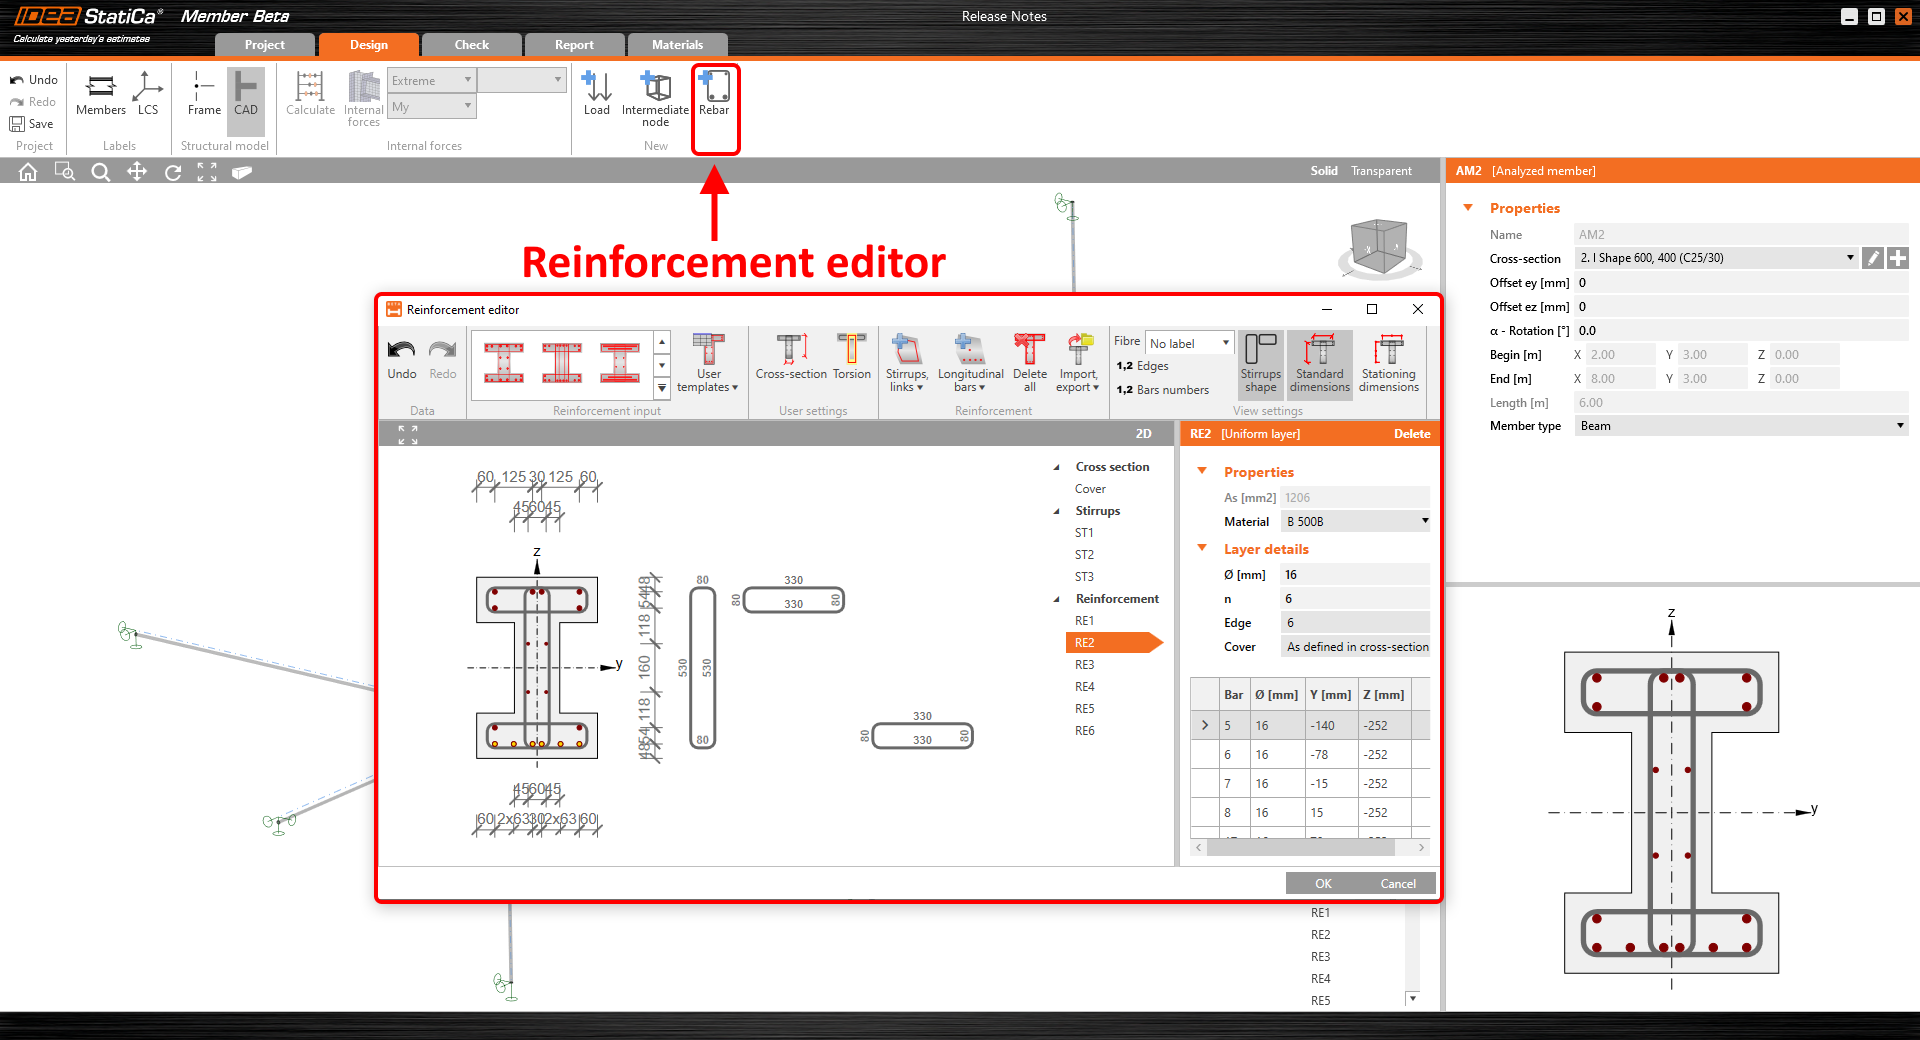The height and width of the screenshot is (1040, 1920).
Task: Toggle Standard dimensions view
Action: [x=1319, y=362]
